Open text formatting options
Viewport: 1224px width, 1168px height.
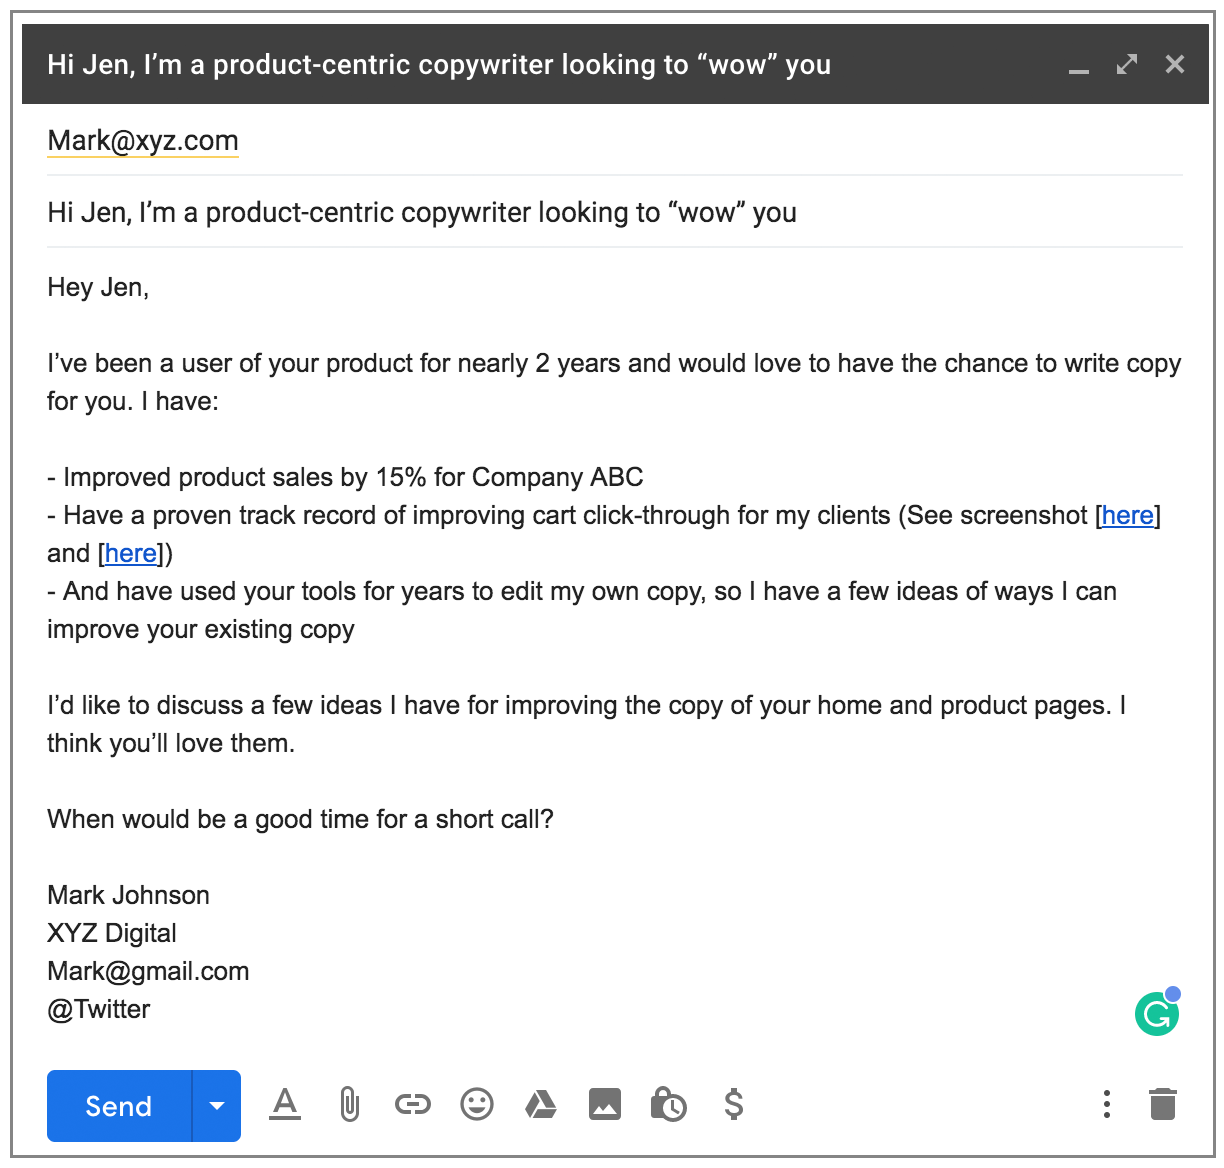click(x=285, y=1105)
